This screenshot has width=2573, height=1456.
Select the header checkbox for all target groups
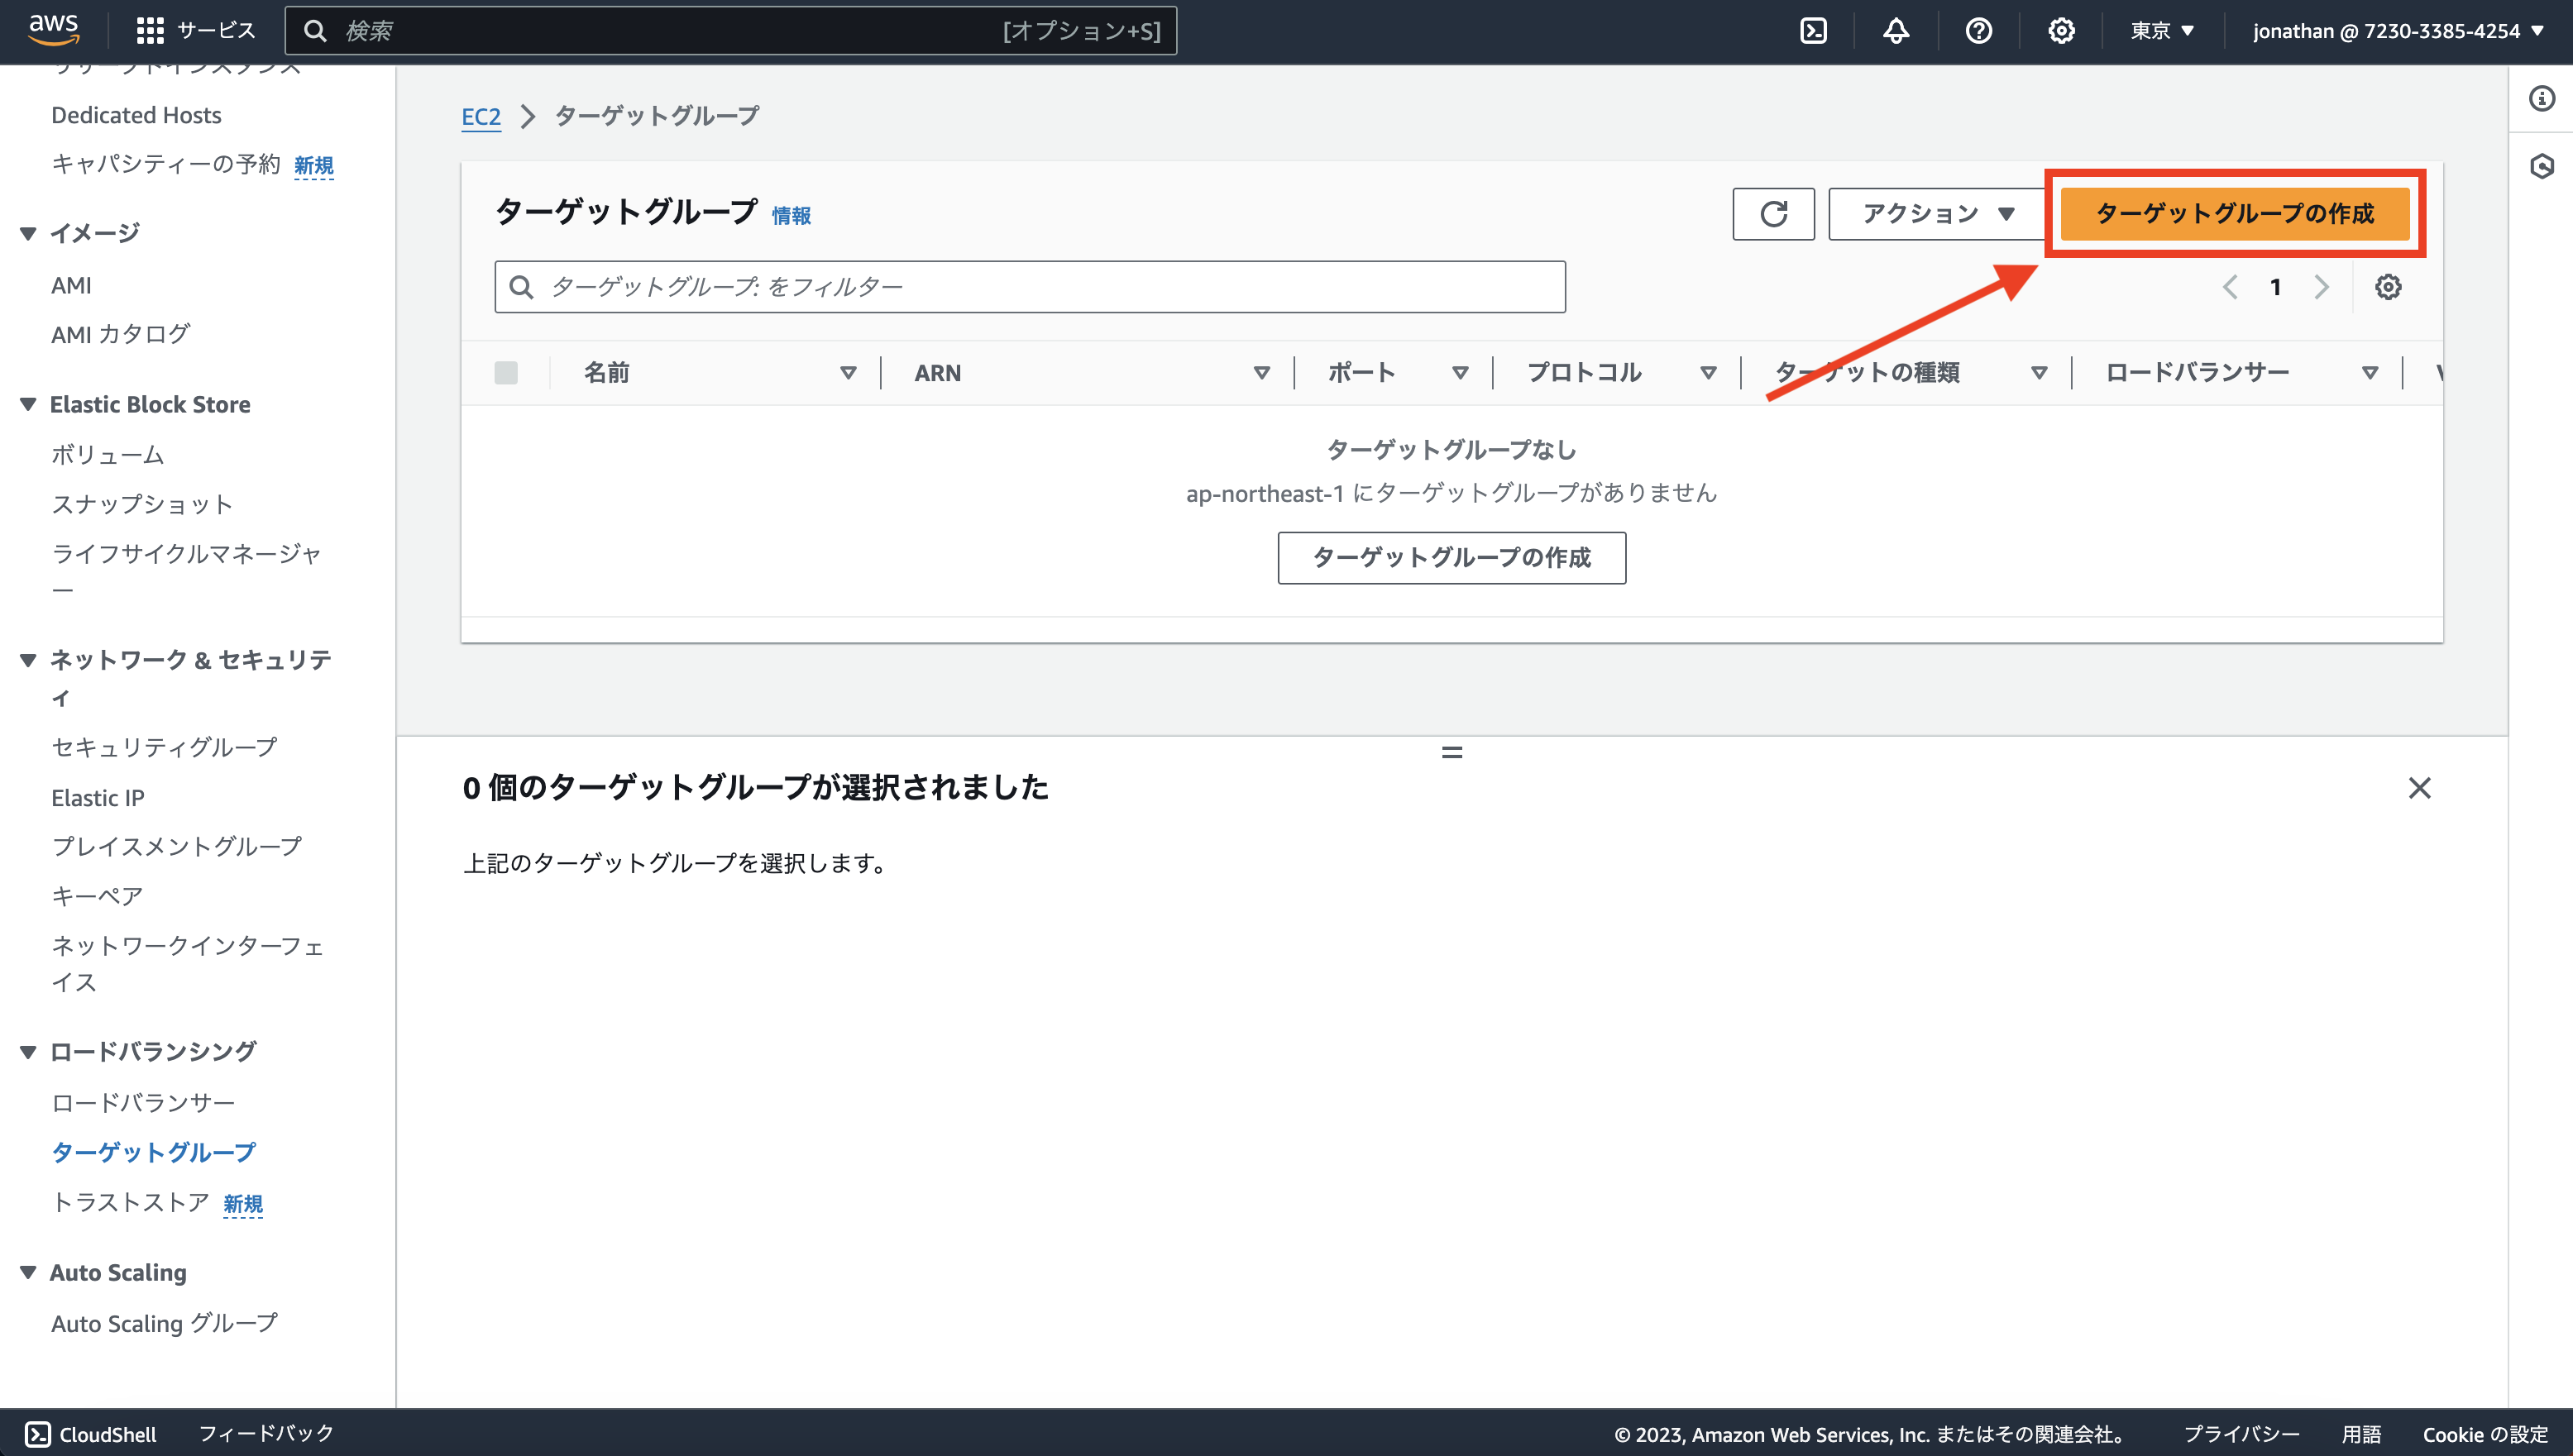[506, 371]
